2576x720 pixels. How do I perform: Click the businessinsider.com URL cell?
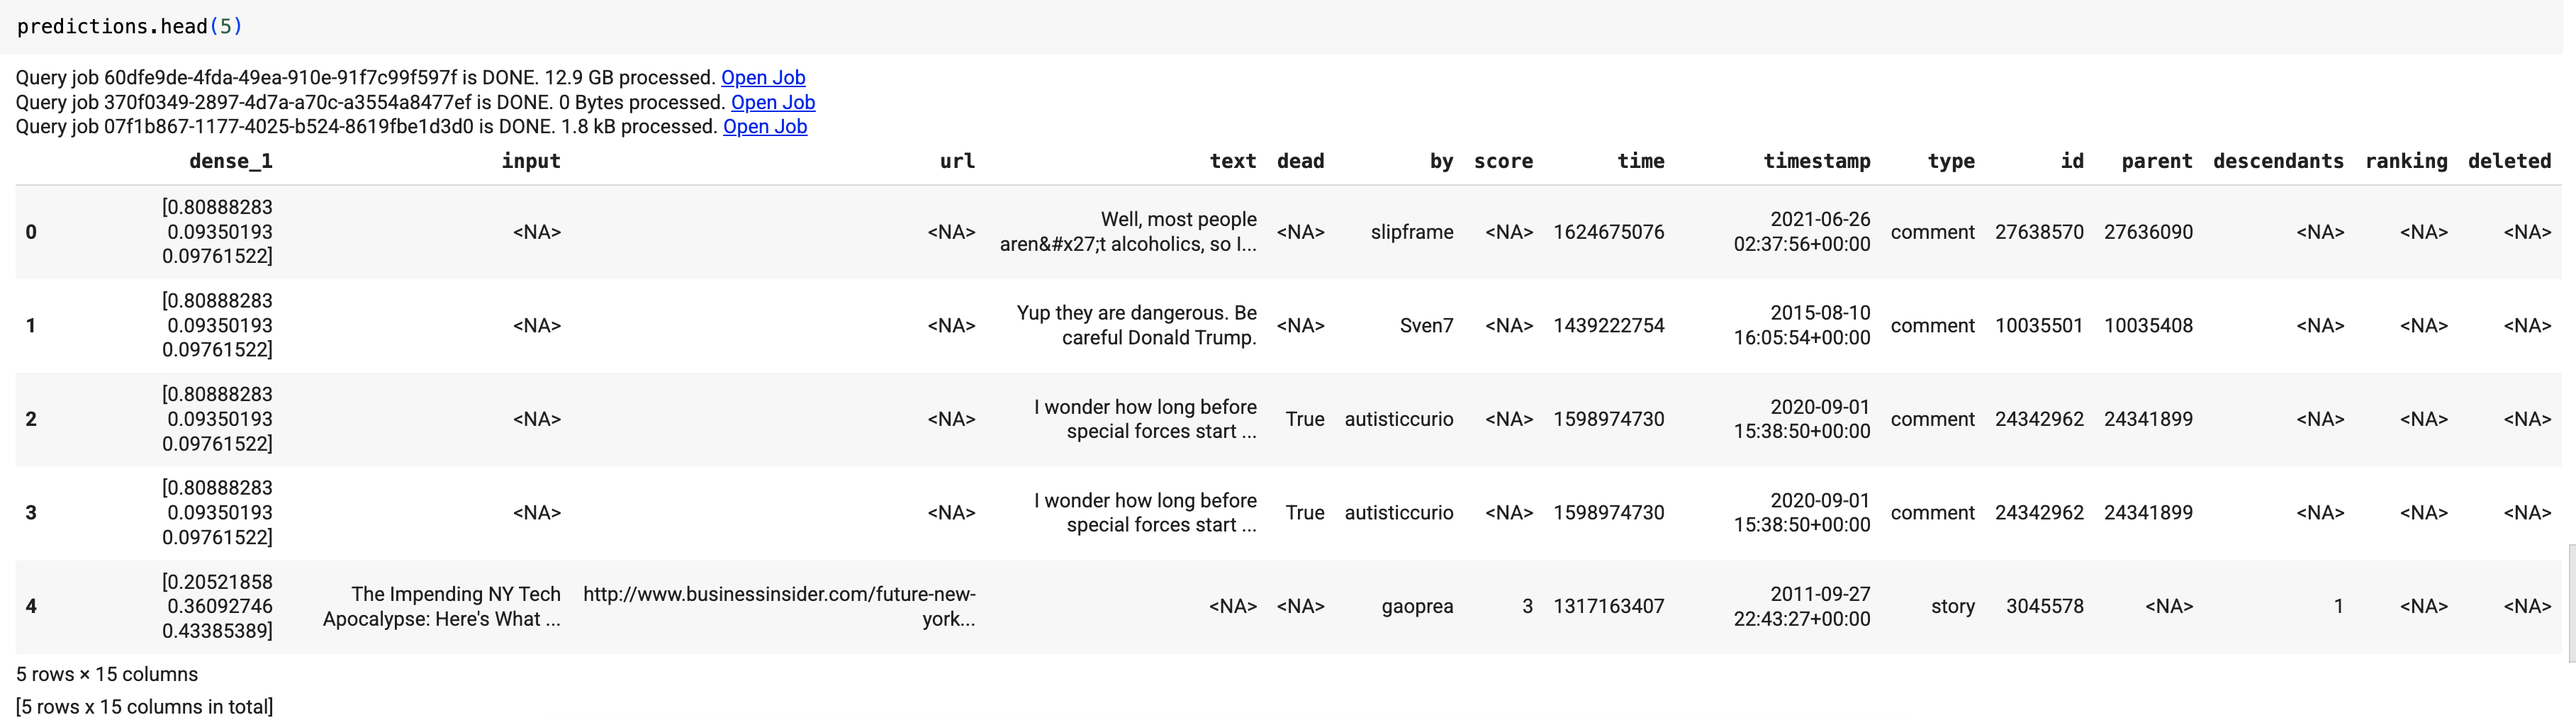pos(779,606)
